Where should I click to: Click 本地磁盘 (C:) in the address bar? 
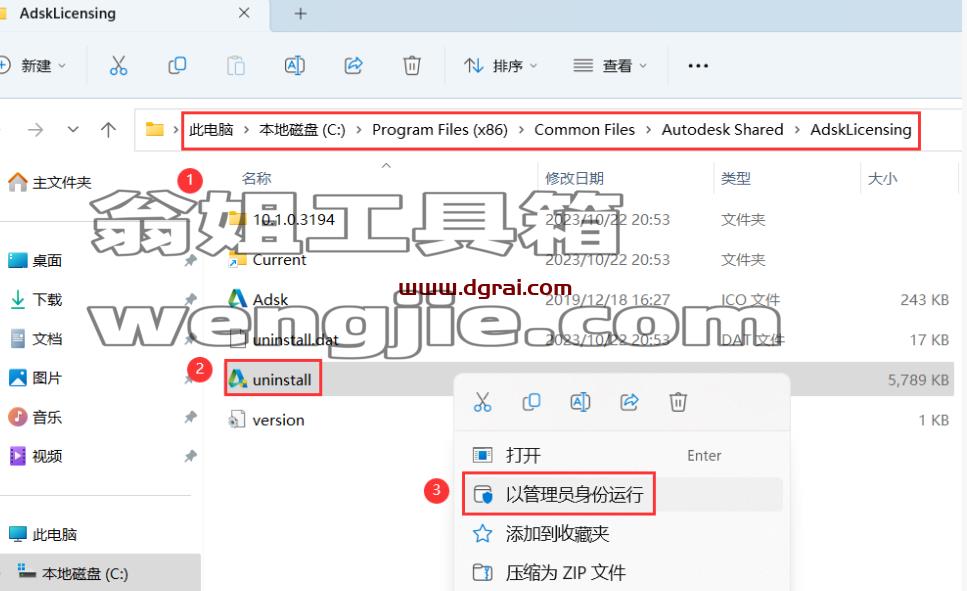(302, 130)
